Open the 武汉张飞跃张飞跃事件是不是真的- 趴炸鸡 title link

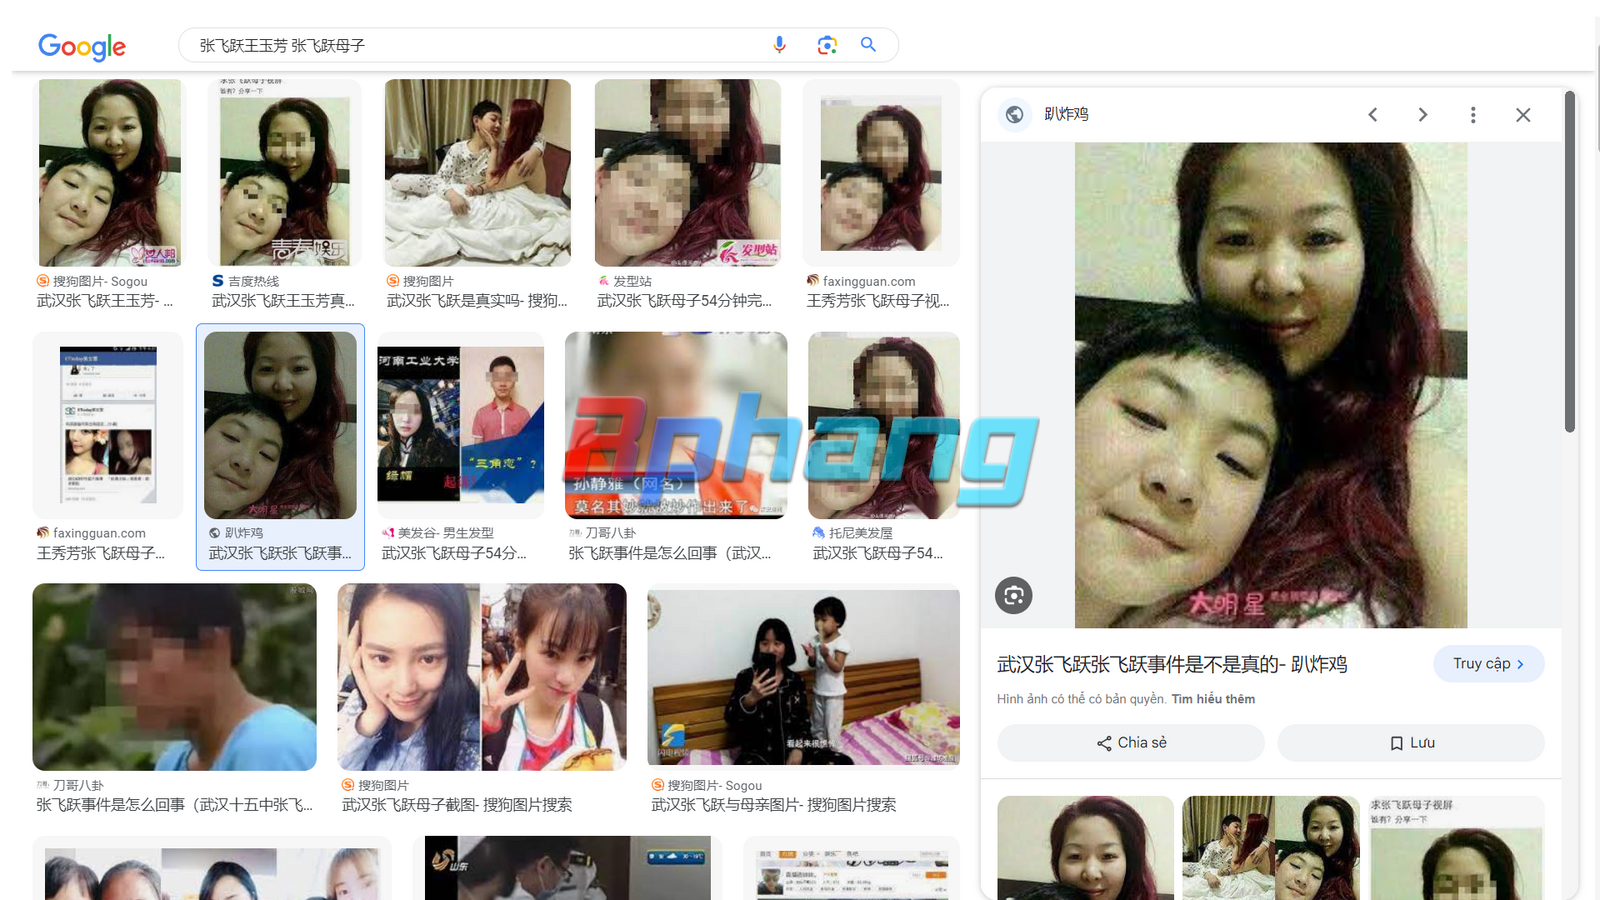click(x=1172, y=665)
